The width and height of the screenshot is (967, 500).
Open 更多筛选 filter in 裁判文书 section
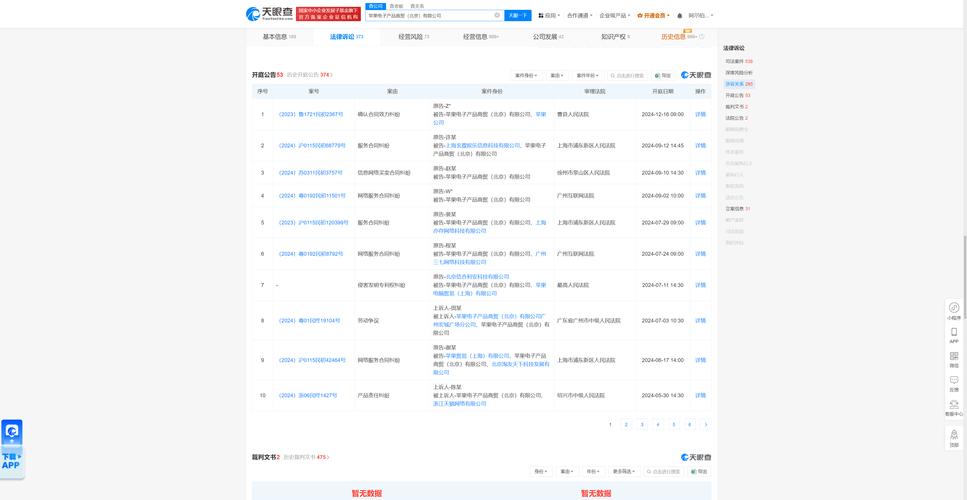point(624,471)
